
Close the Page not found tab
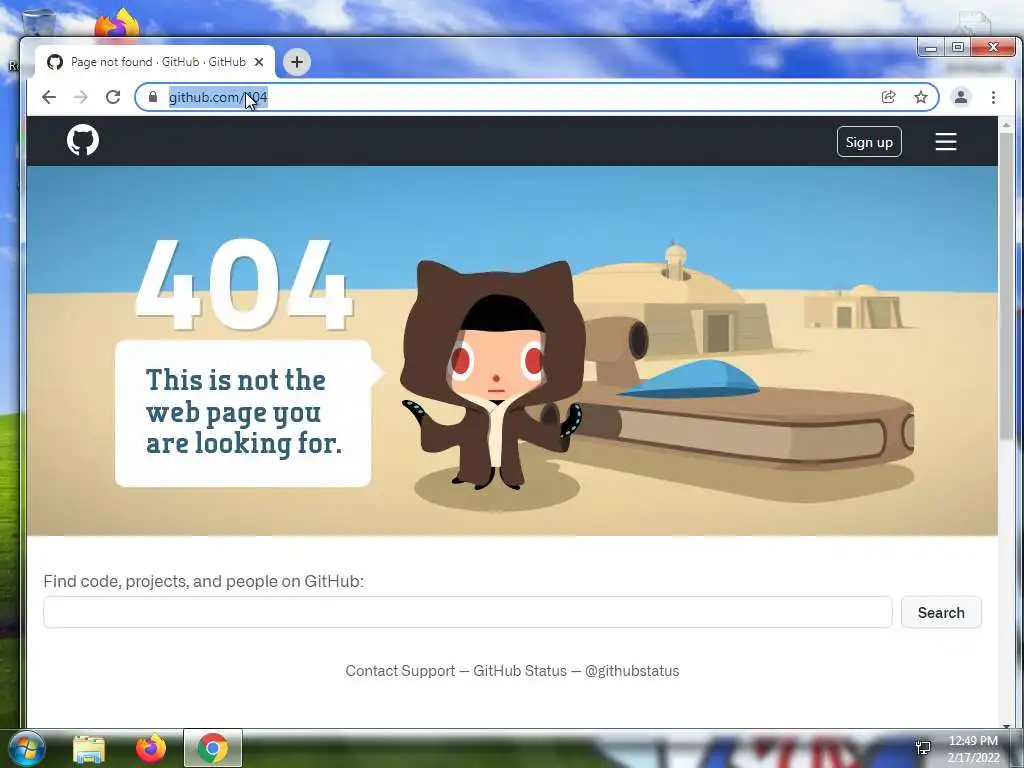tap(259, 62)
